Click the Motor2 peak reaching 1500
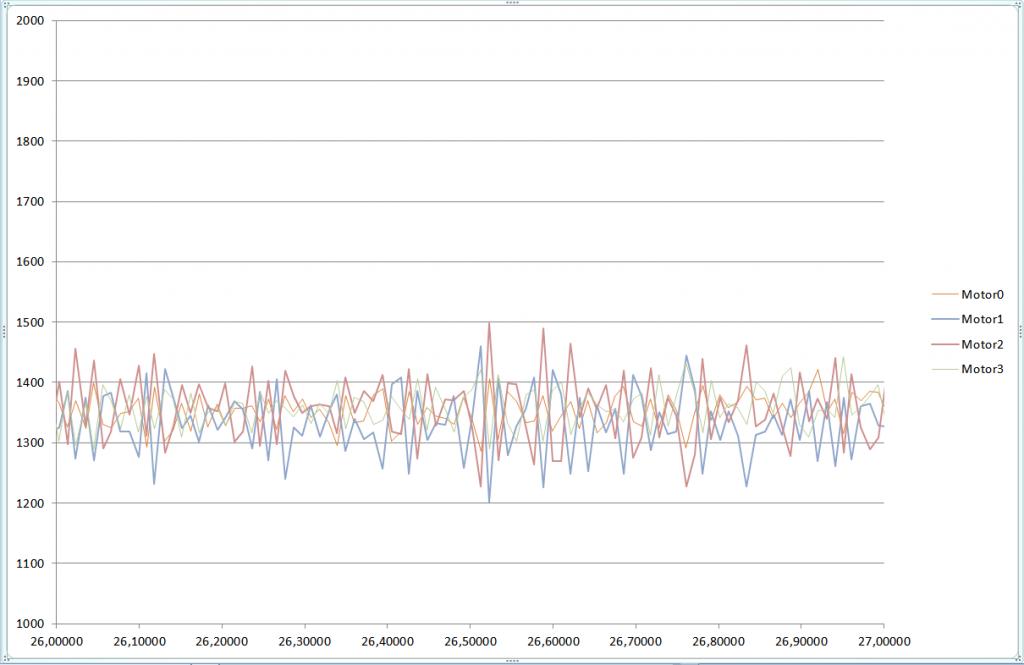The width and height of the screenshot is (1024, 665). click(489, 324)
